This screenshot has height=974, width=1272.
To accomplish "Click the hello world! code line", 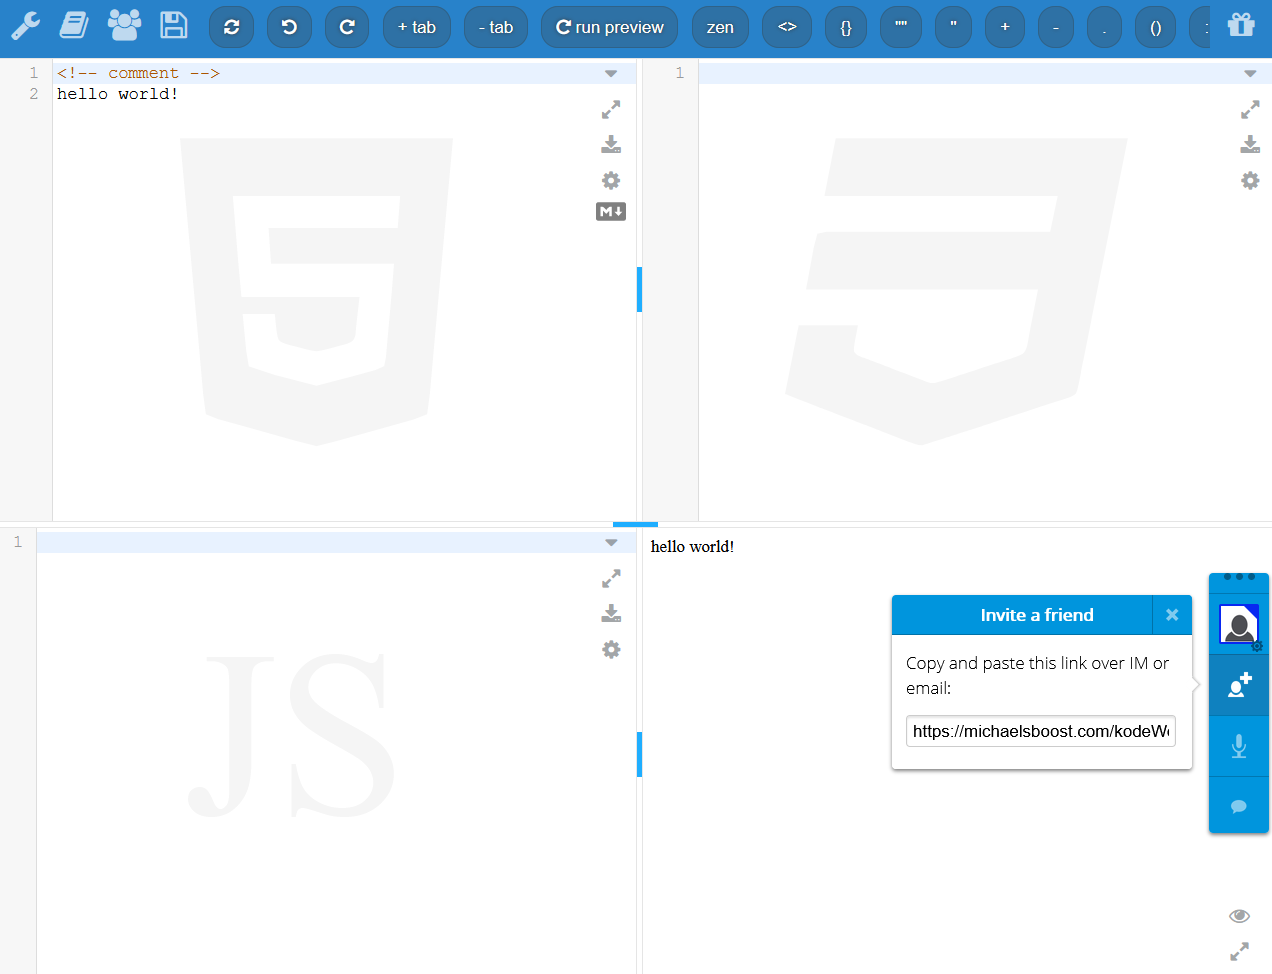I will pos(117,94).
